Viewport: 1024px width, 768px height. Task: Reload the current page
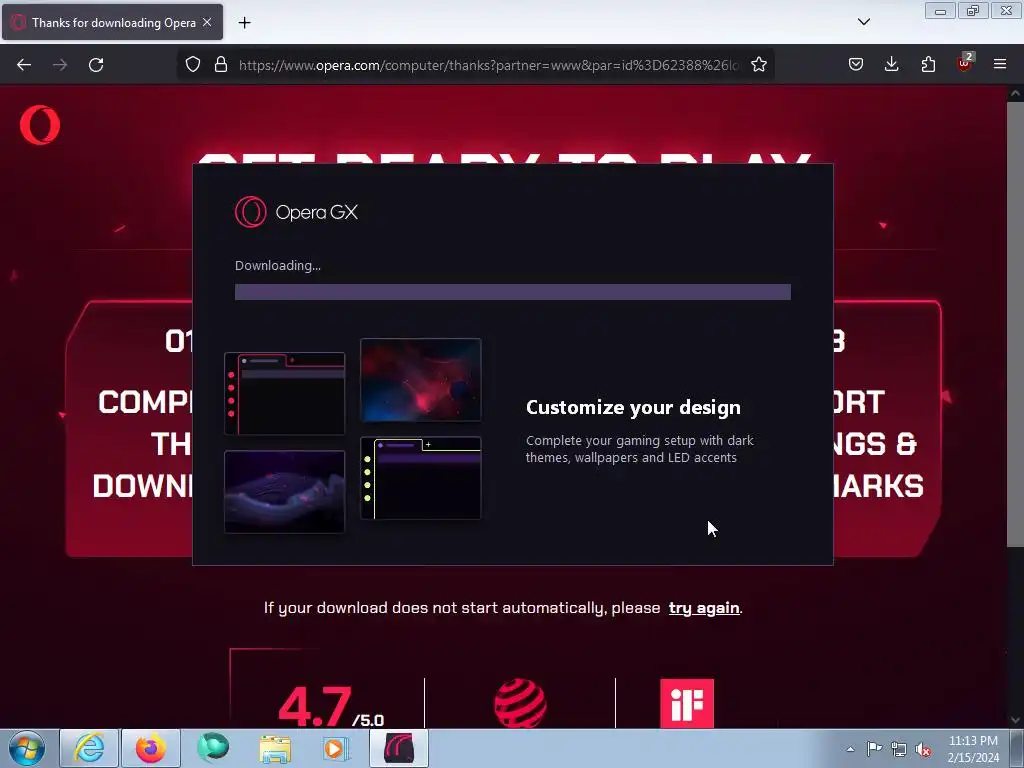click(x=96, y=65)
